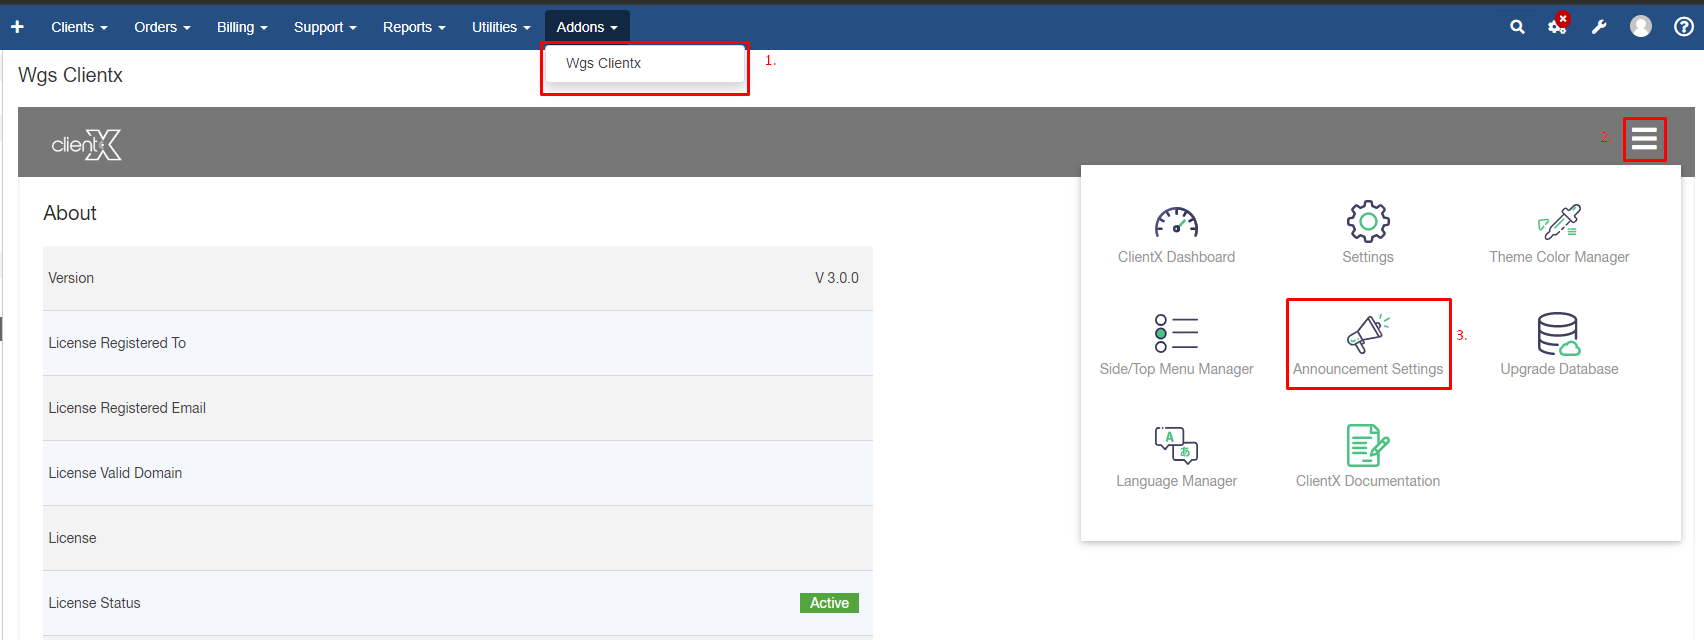Image resolution: width=1704 pixels, height=640 pixels.
Task: Click the search magnifier icon
Action: click(1517, 27)
